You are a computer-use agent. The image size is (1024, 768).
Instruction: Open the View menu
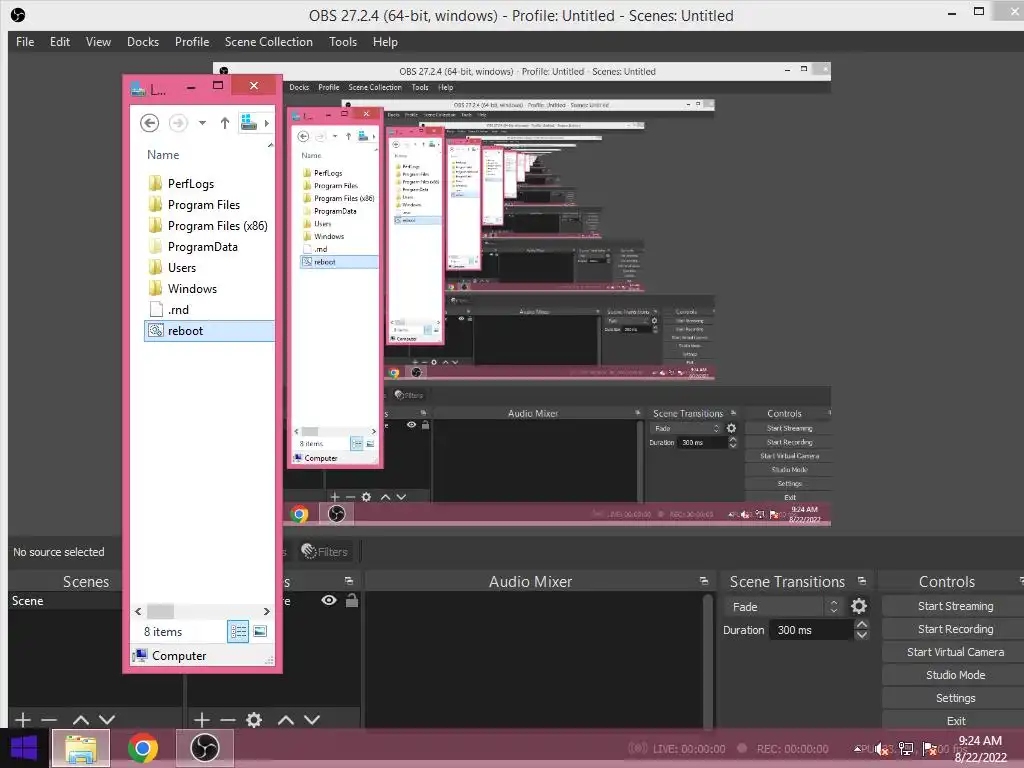(x=99, y=42)
